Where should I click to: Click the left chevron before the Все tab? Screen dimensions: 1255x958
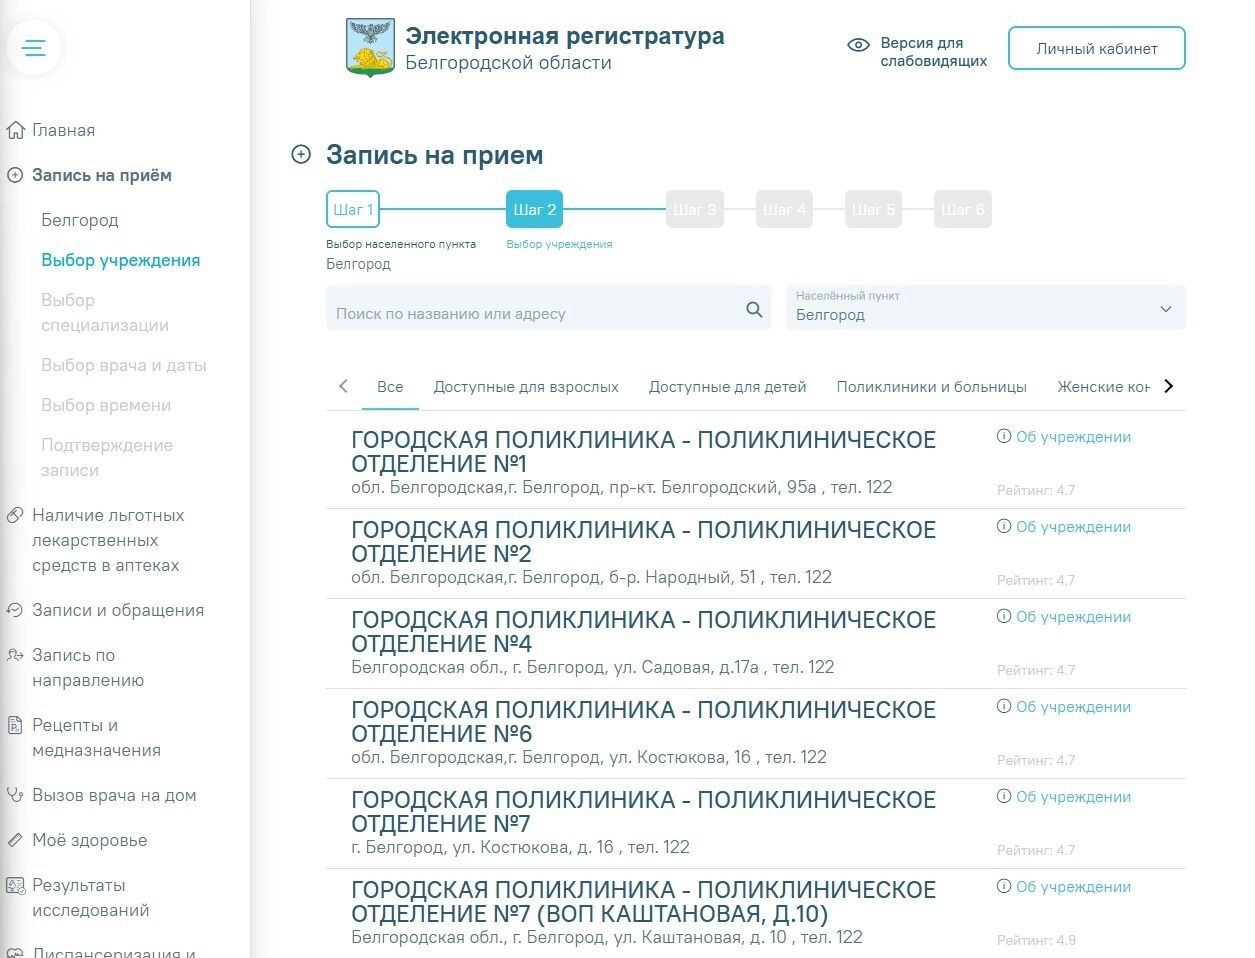coord(343,385)
